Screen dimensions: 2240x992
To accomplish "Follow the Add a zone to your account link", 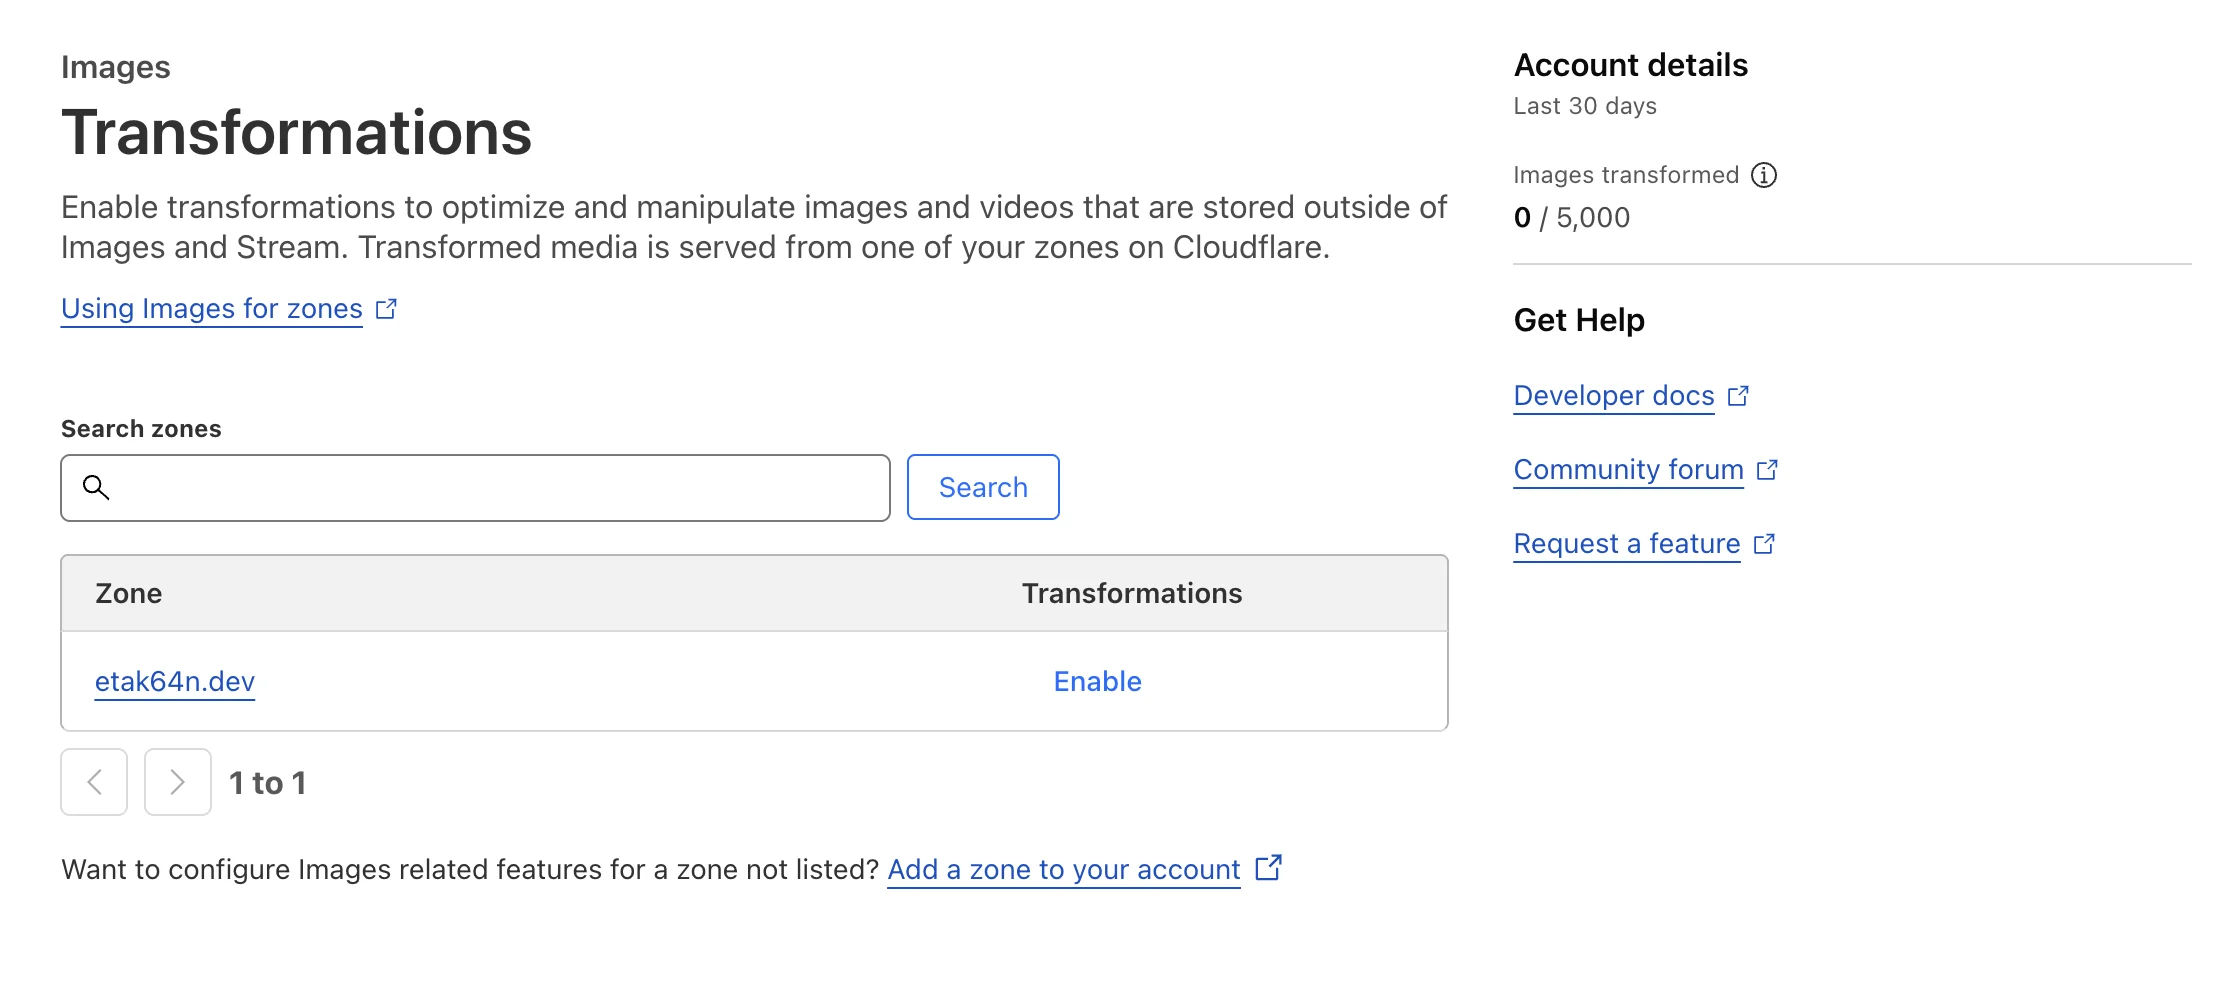I will tap(1064, 870).
